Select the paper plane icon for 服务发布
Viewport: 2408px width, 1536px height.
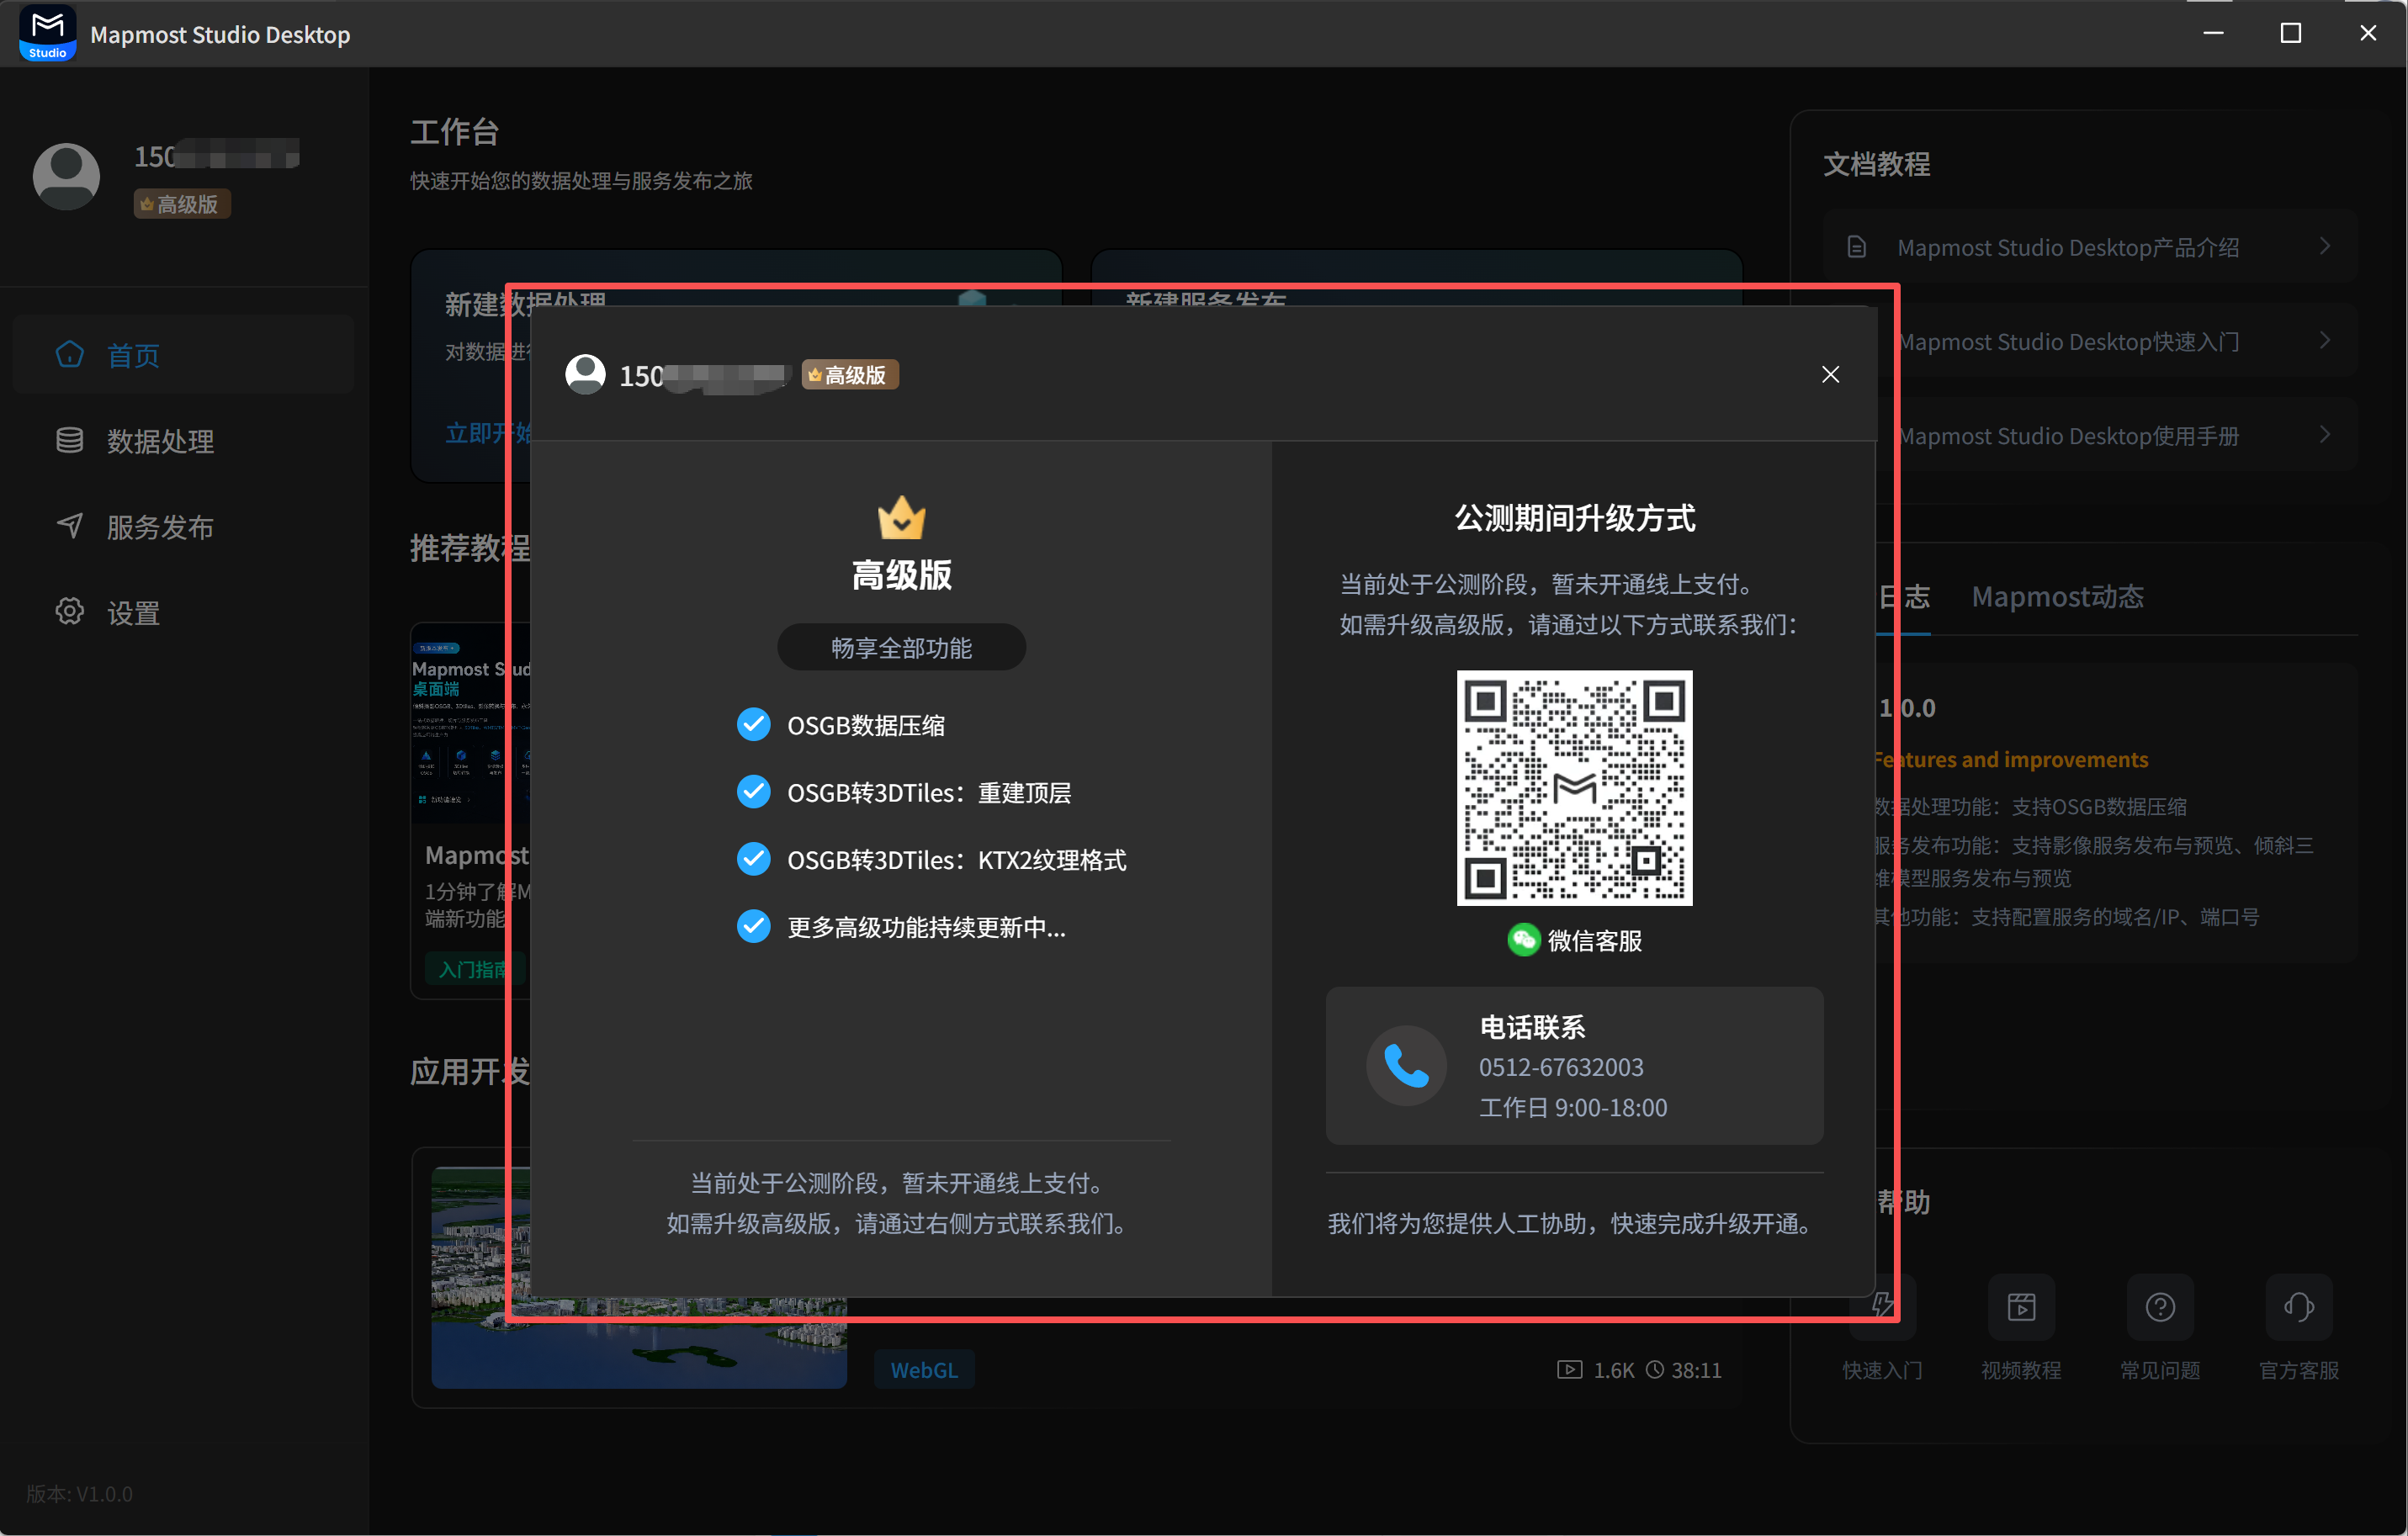(70, 526)
